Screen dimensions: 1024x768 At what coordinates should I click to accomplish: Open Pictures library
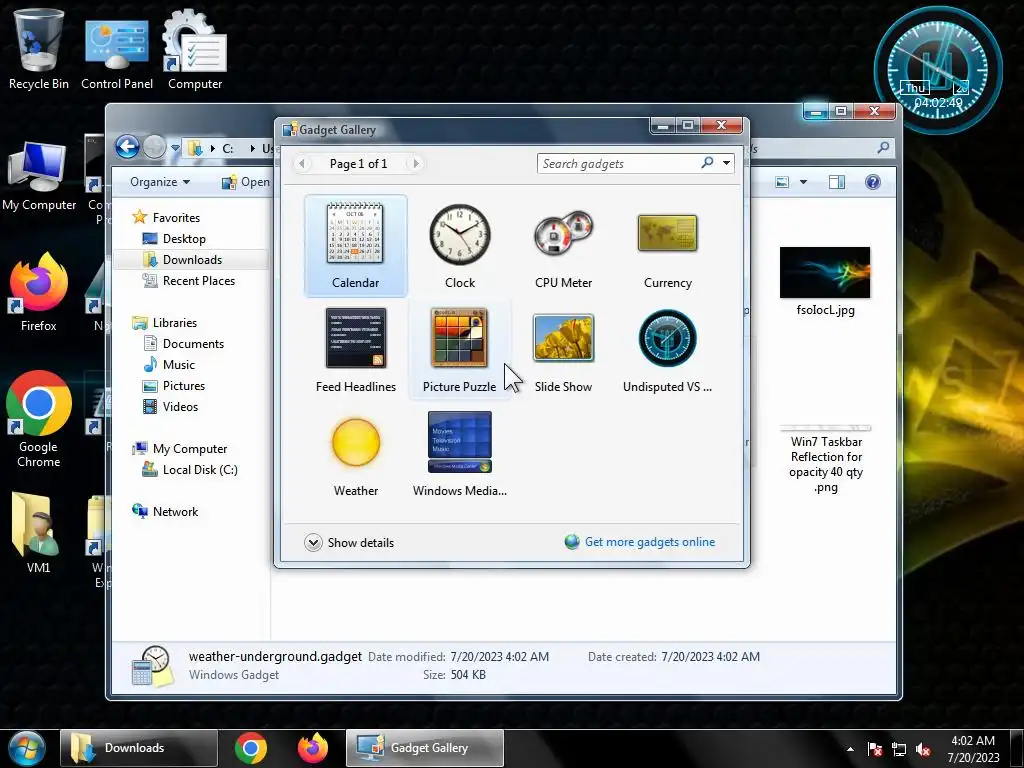coord(174,386)
